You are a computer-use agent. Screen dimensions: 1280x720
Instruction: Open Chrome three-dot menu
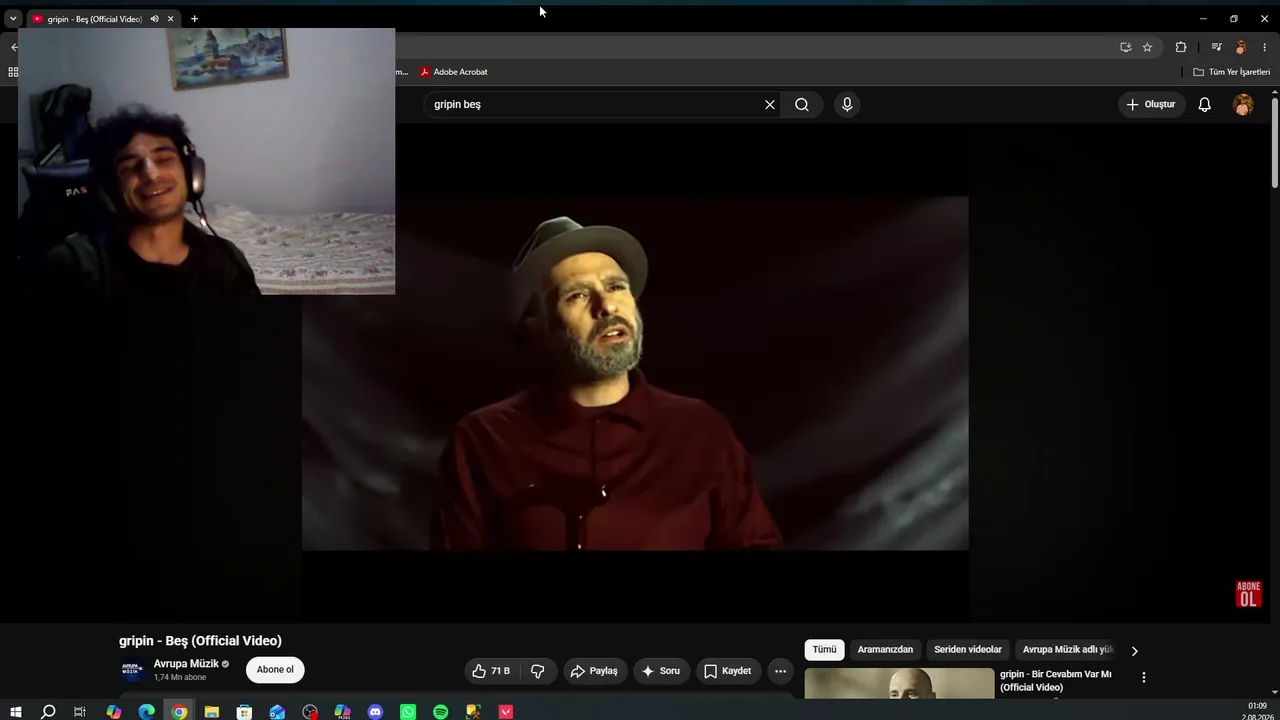(x=1264, y=47)
